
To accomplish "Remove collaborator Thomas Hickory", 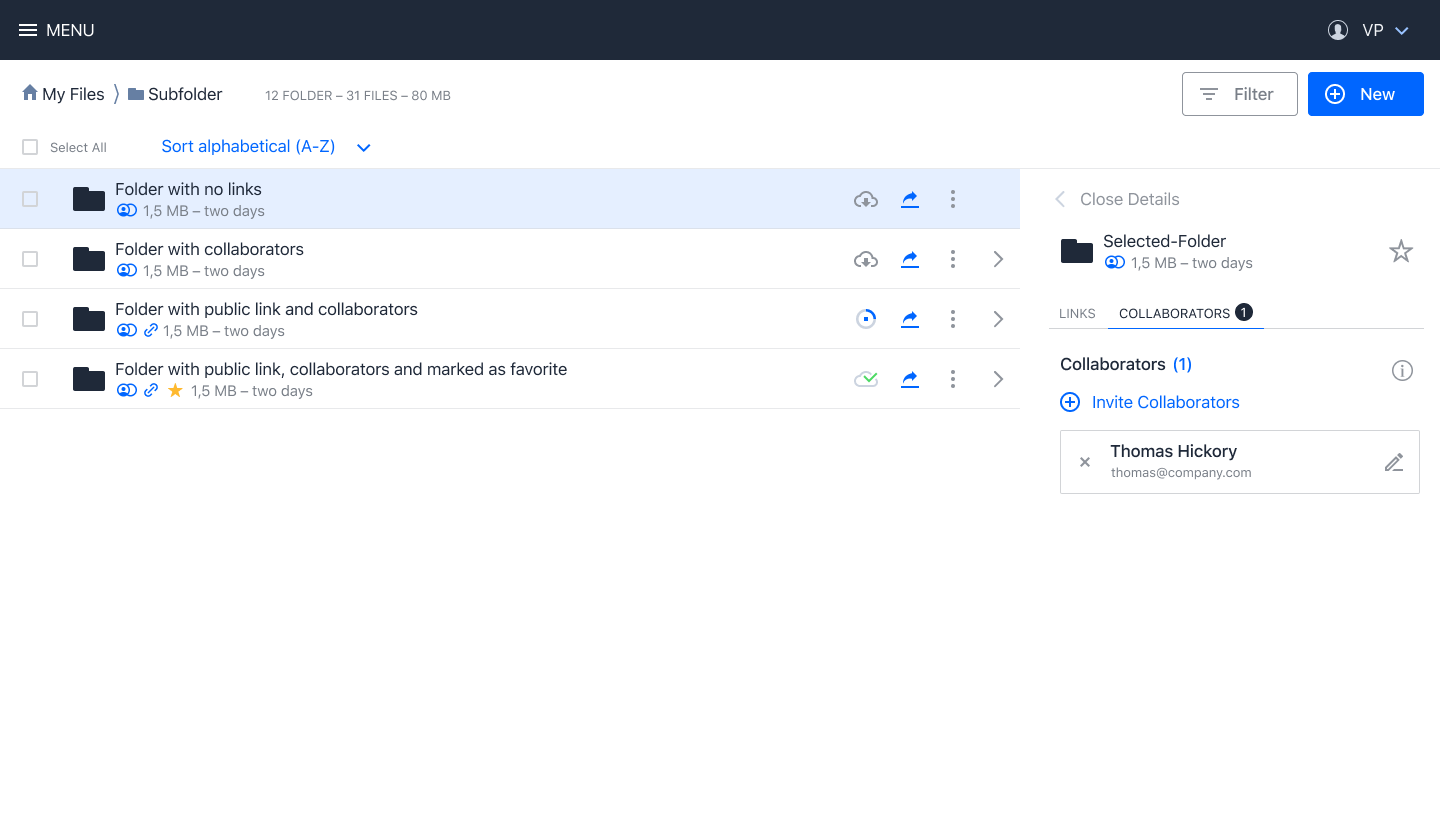I will (x=1085, y=462).
